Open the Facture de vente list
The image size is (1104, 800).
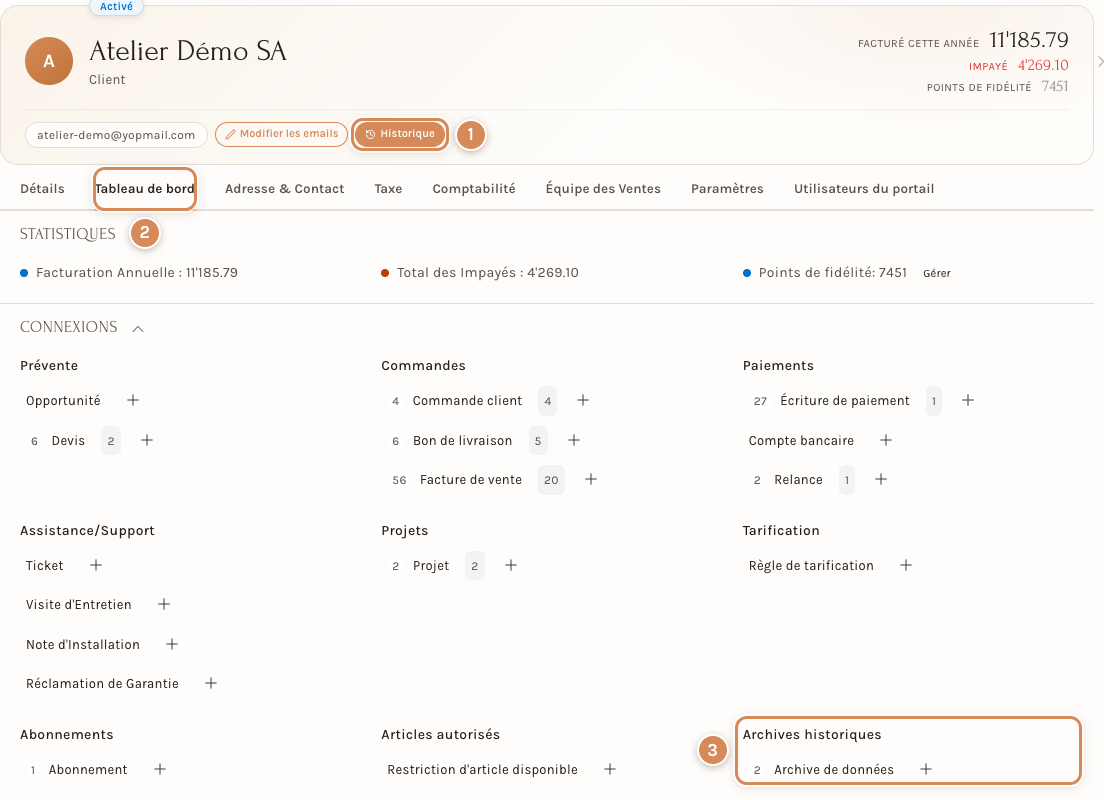point(471,480)
